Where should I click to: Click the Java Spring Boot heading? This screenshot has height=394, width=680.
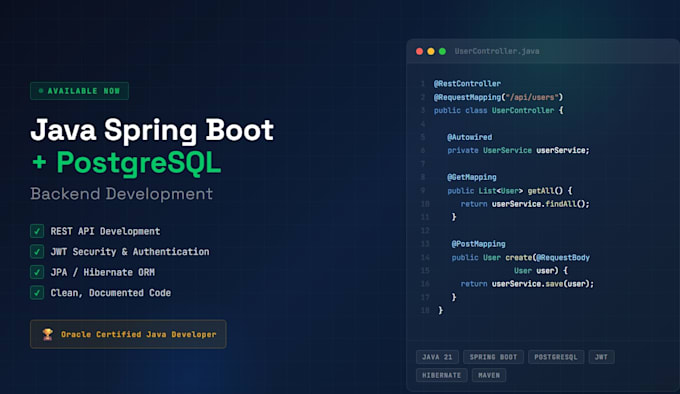tap(152, 130)
